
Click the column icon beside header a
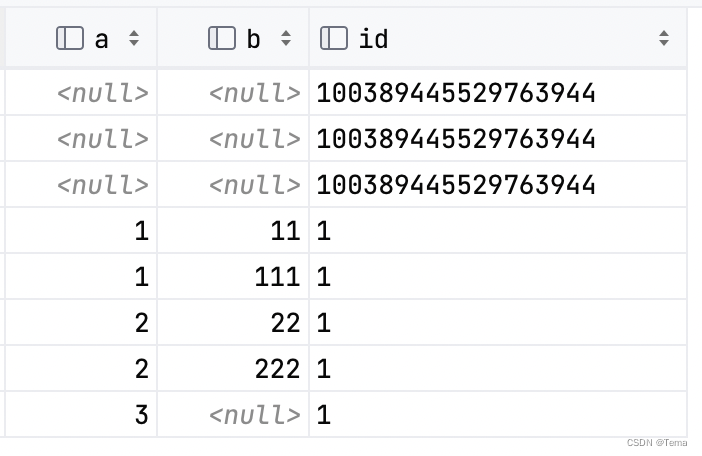70,38
